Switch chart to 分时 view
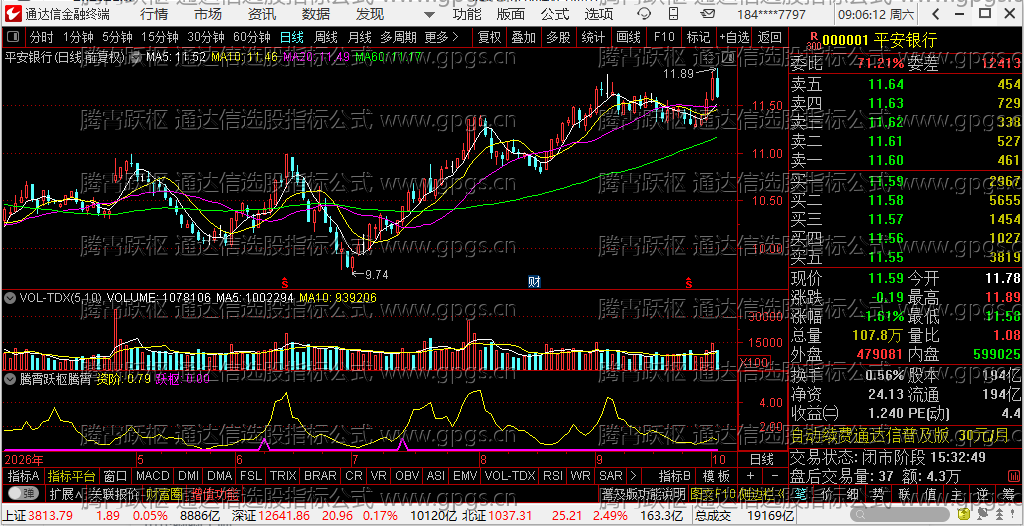Image resolution: width=1024 pixels, height=526 pixels. point(40,37)
